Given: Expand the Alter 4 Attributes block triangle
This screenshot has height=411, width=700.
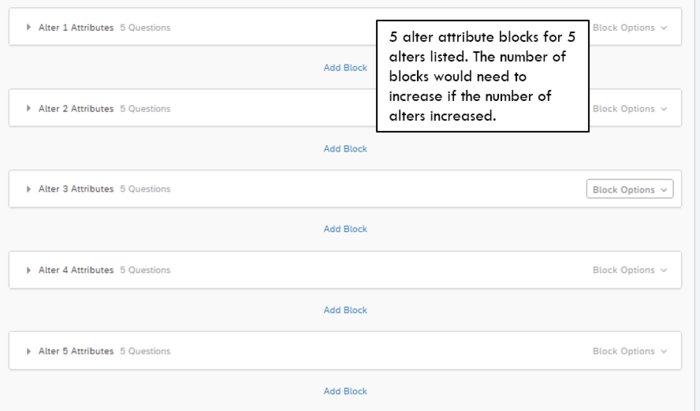Looking at the screenshot, I should coord(29,270).
